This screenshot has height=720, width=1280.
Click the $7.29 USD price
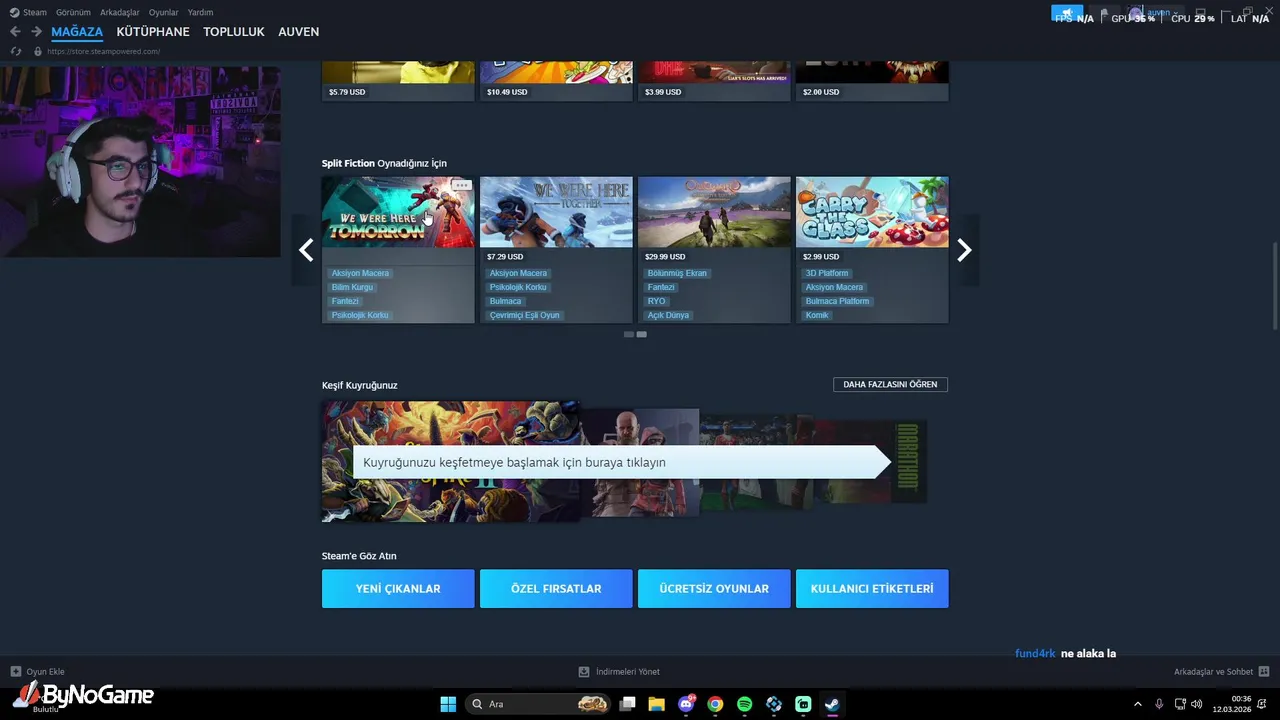pyautogui.click(x=505, y=257)
